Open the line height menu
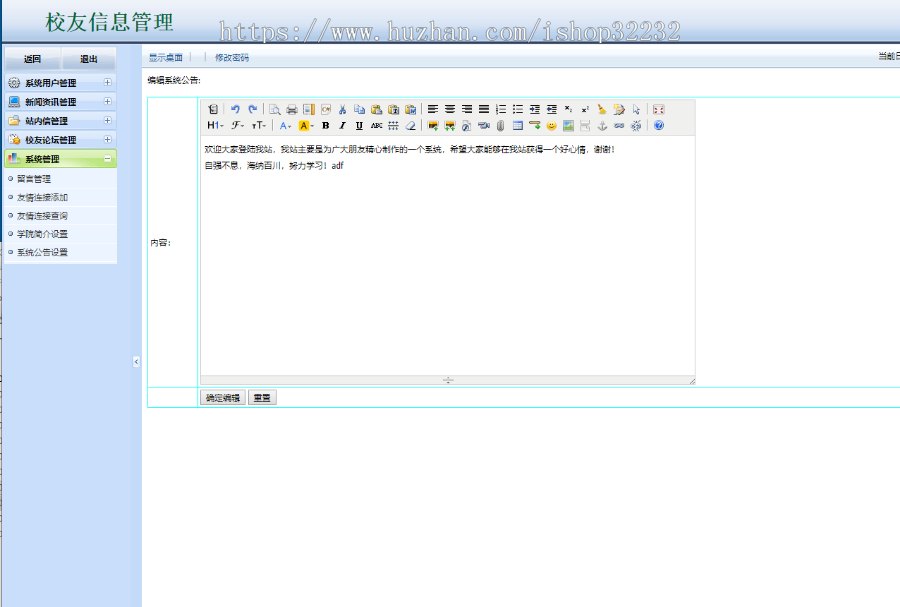900x607 pixels. pos(393,126)
